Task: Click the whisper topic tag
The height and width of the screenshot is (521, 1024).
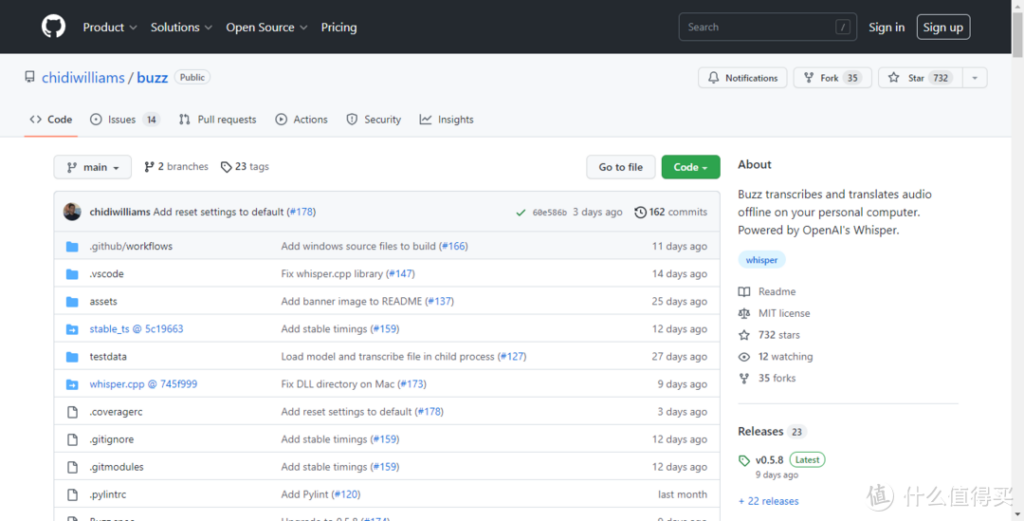Action: [x=762, y=260]
